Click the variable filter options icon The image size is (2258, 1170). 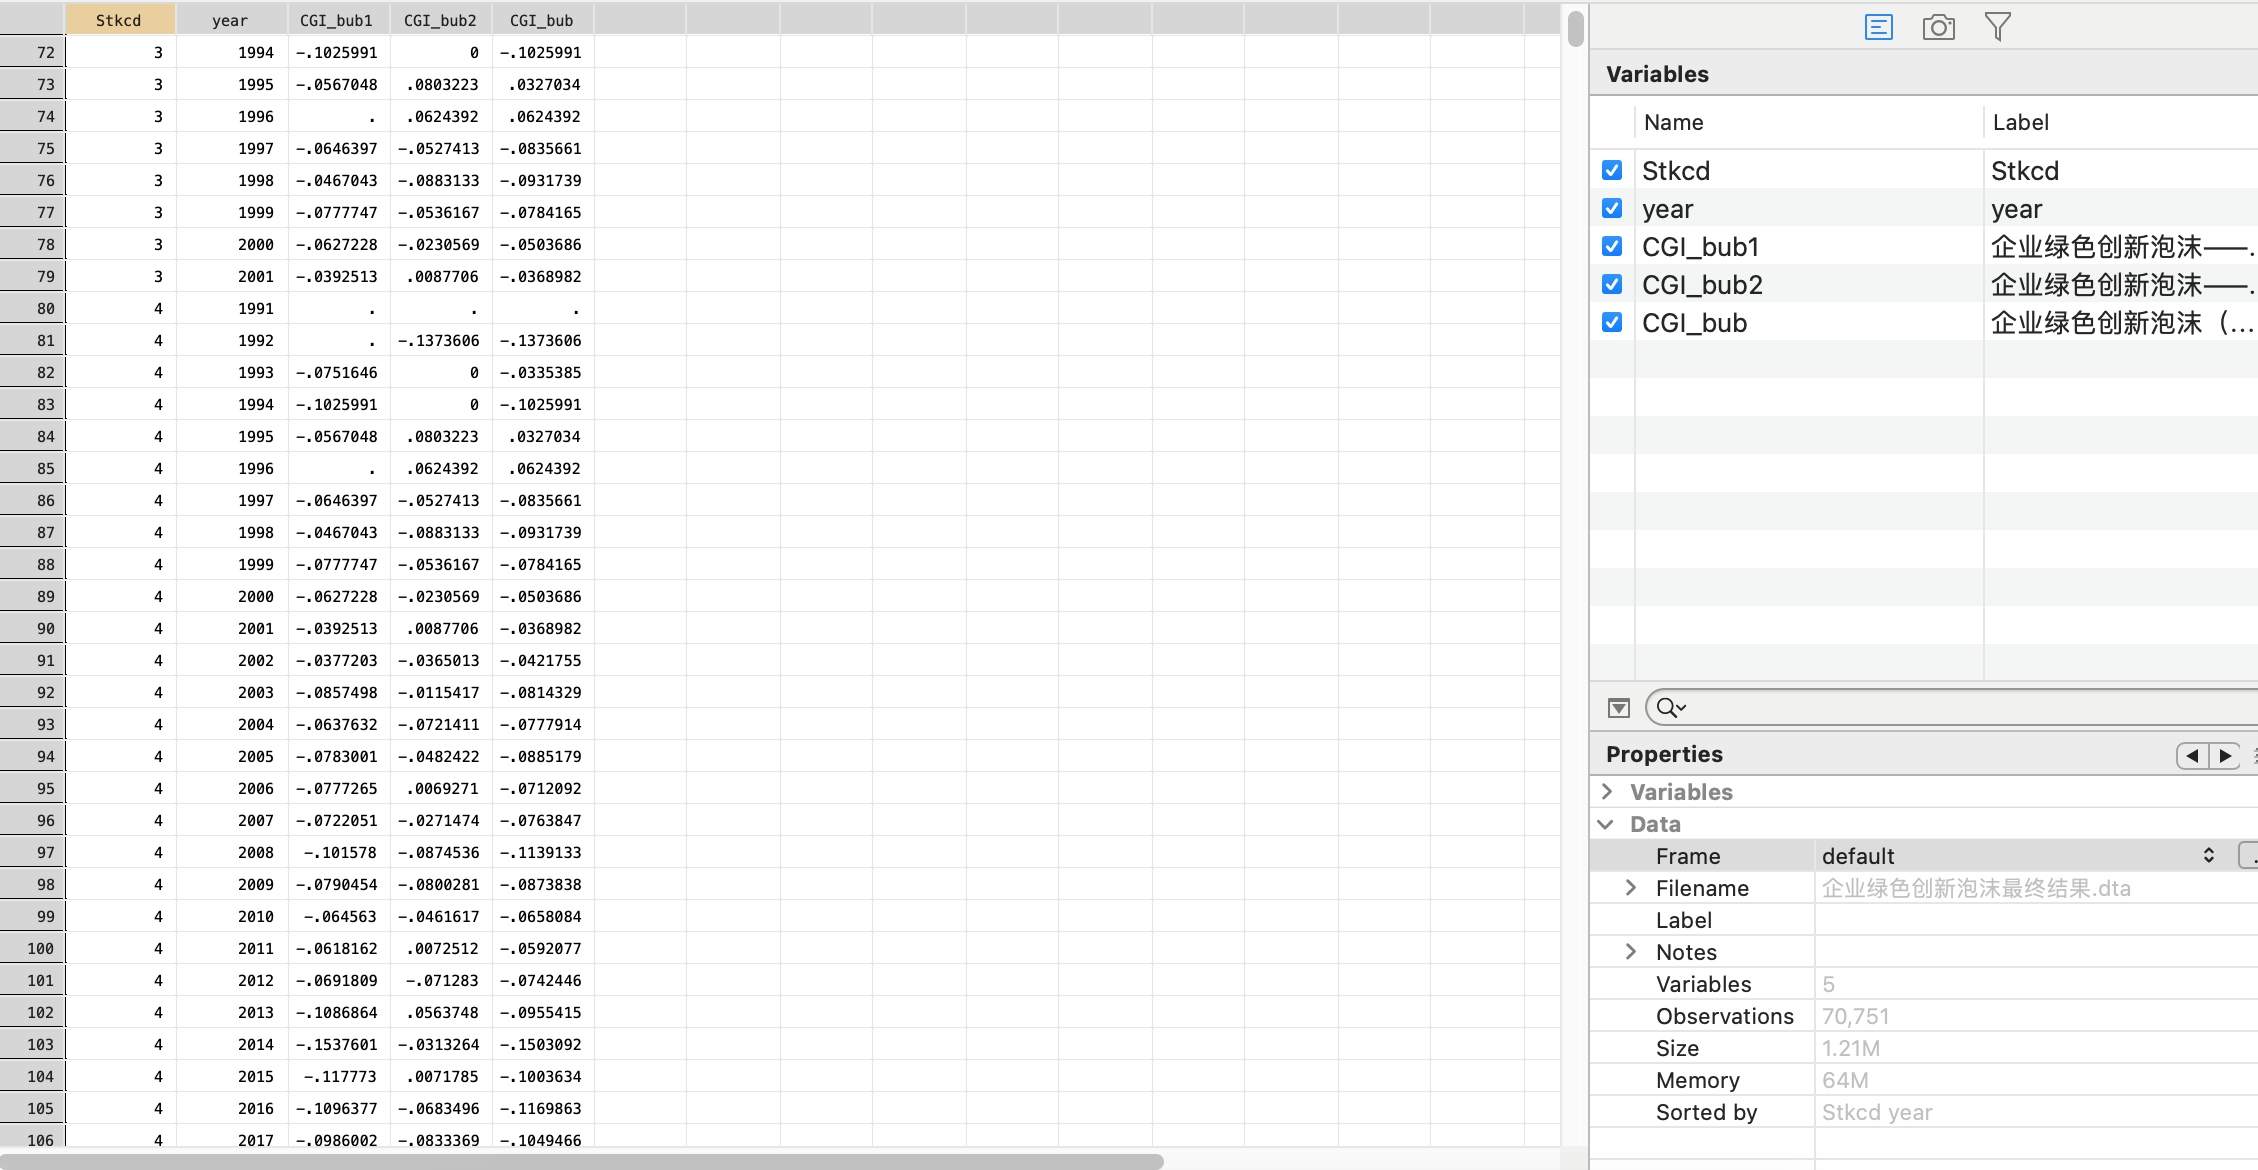pos(1619,708)
